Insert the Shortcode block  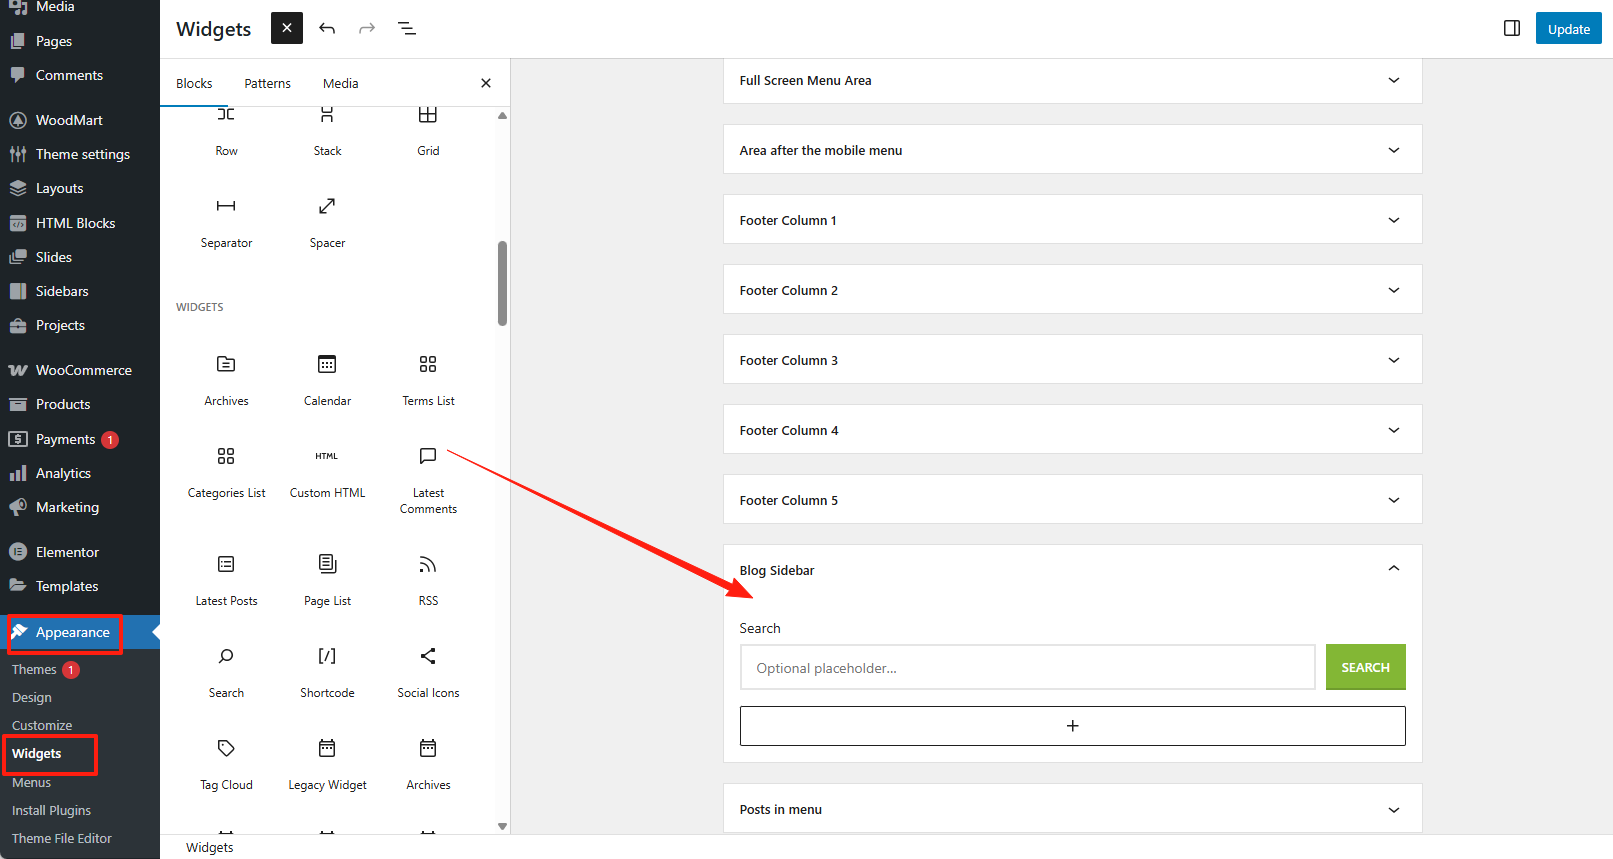[x=327, y=670]
